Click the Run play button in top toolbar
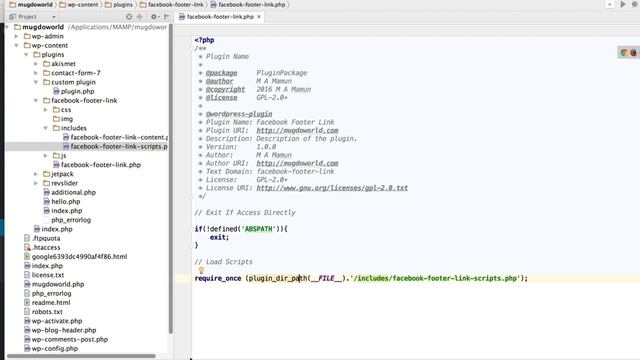Image resolution: width=640 pixels, height=360 pixels. [623, 4]
